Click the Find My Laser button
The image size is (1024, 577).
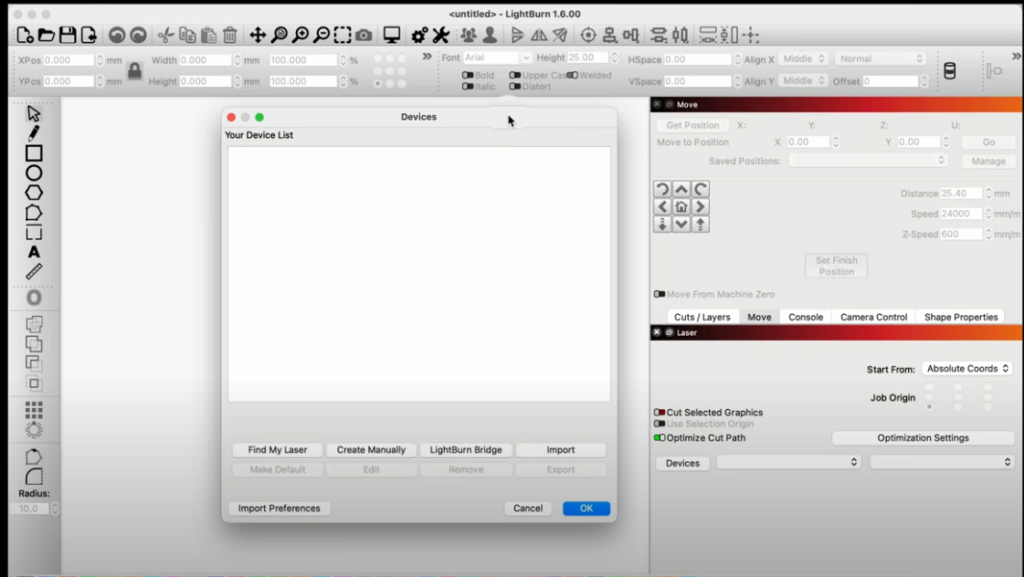tap(278, 450)
